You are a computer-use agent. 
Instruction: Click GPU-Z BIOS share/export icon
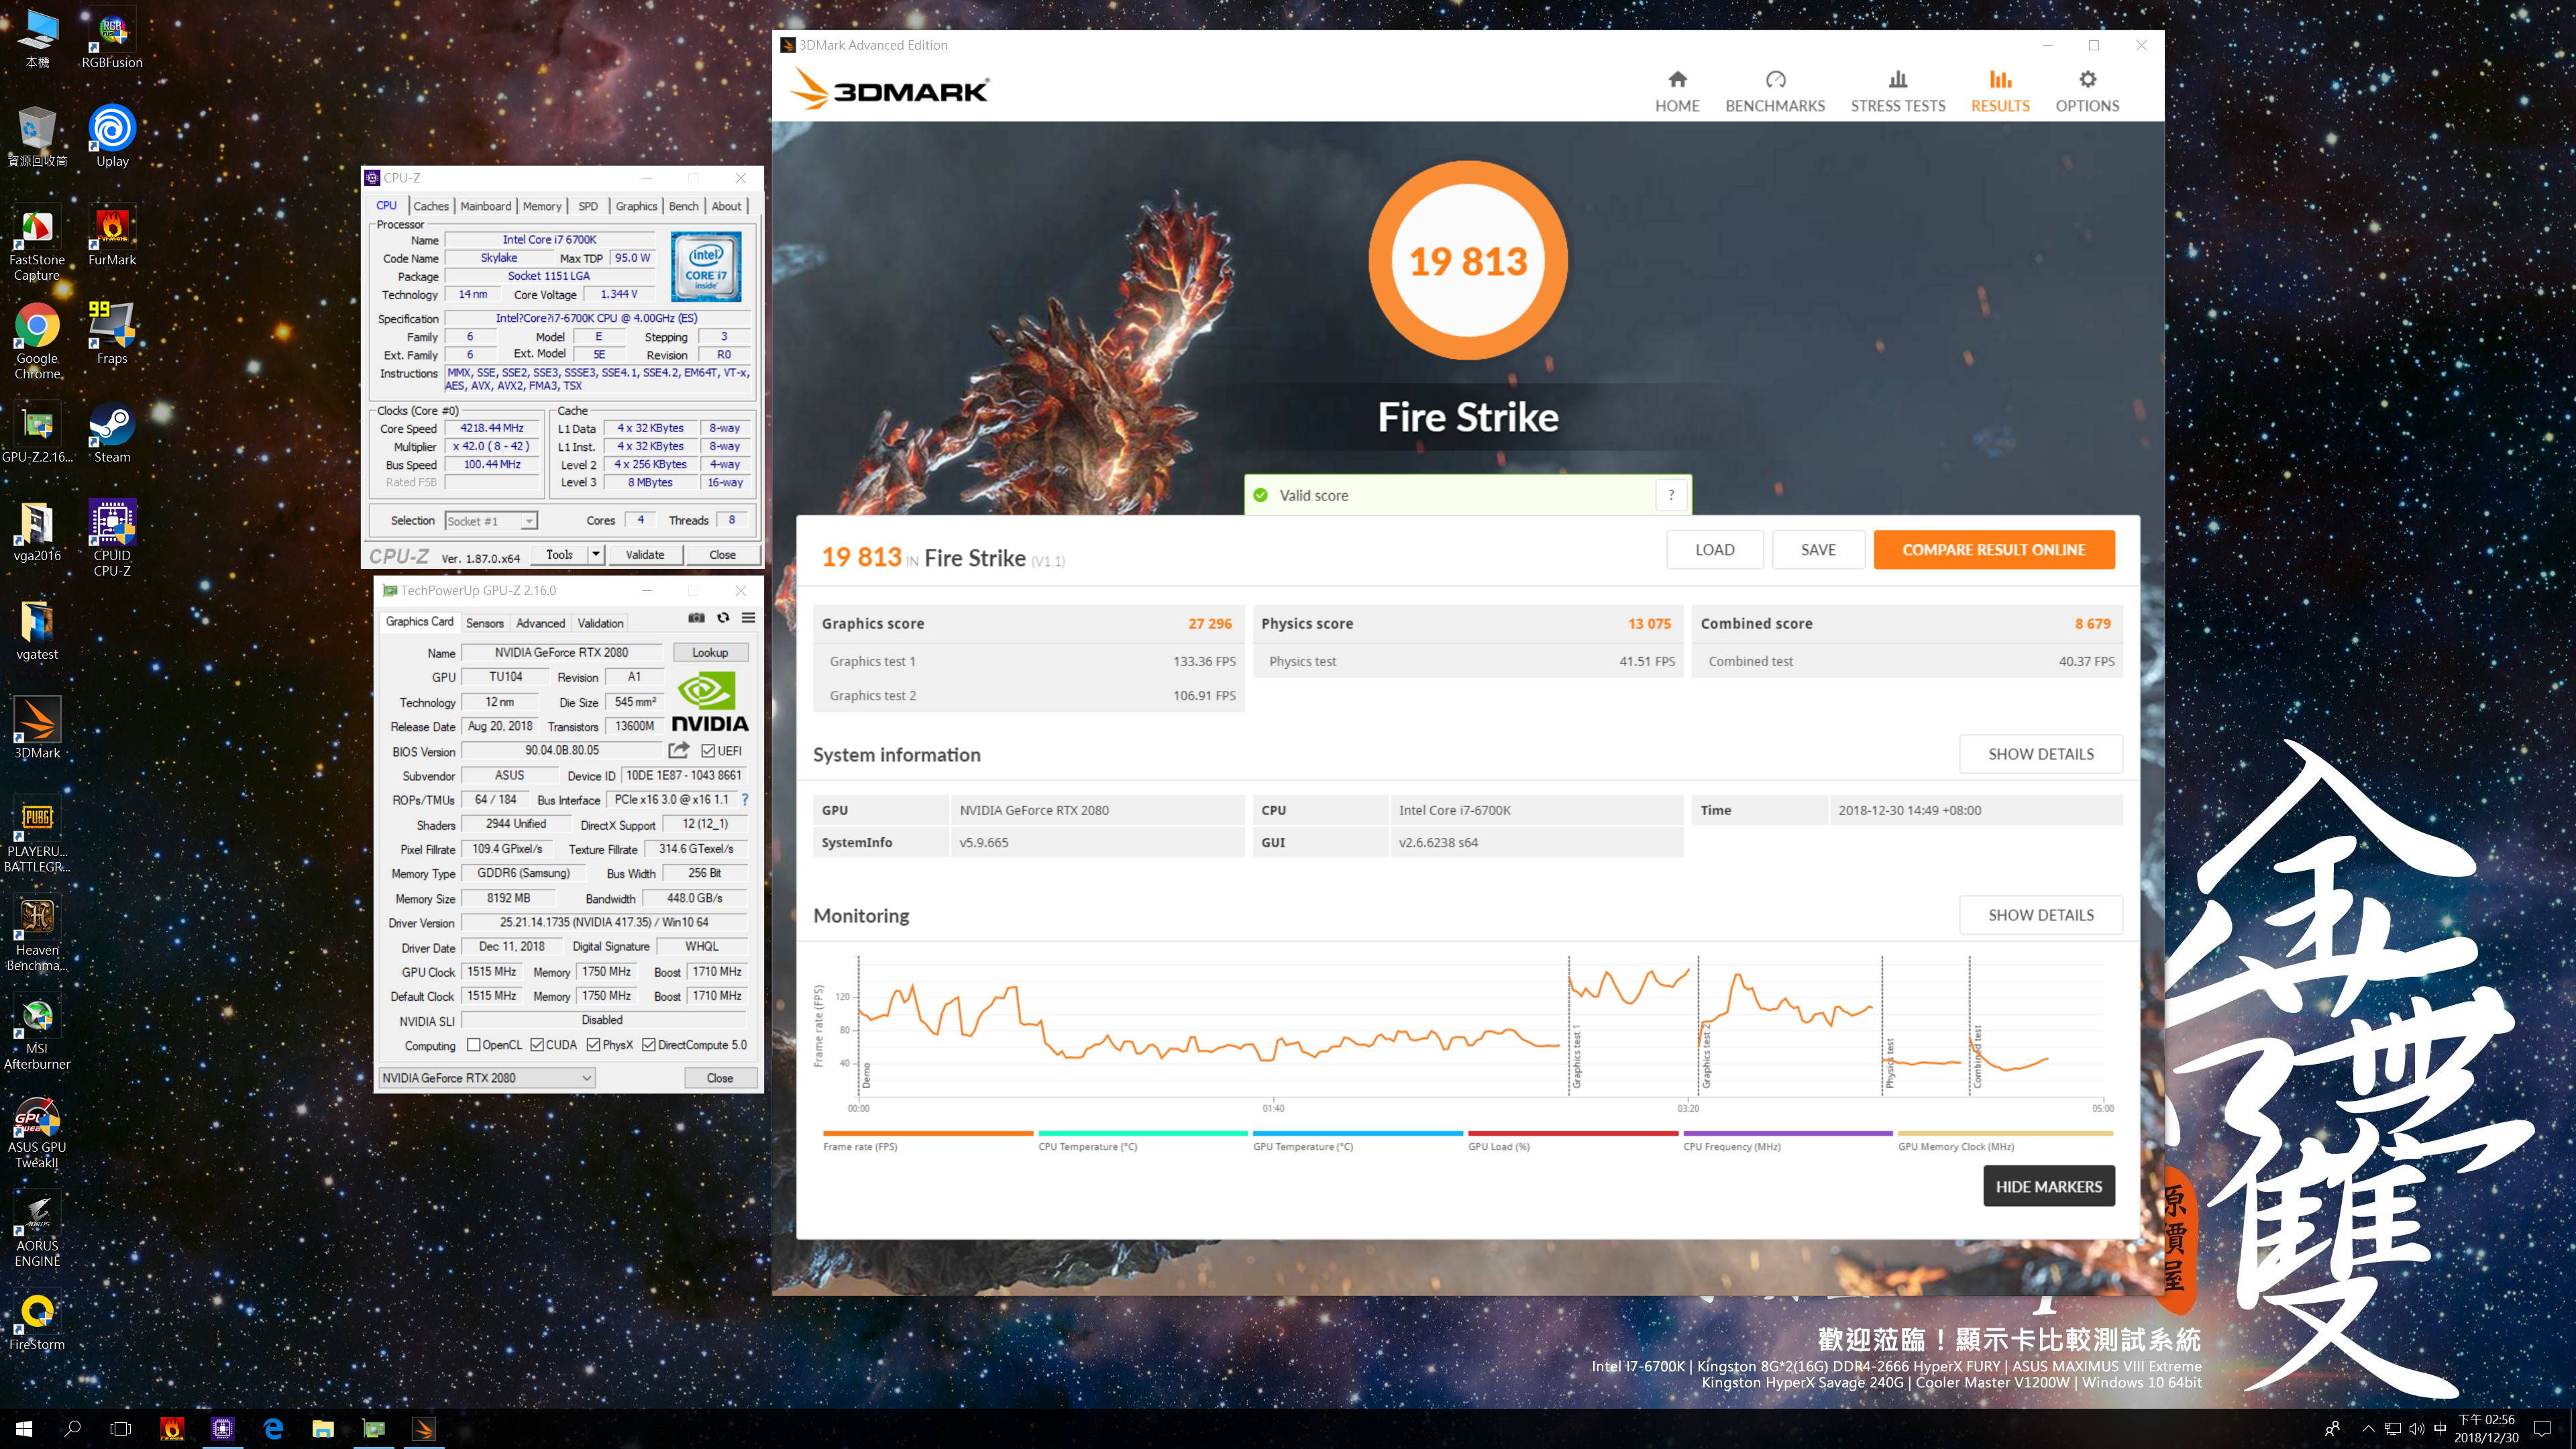click(679, 750)
